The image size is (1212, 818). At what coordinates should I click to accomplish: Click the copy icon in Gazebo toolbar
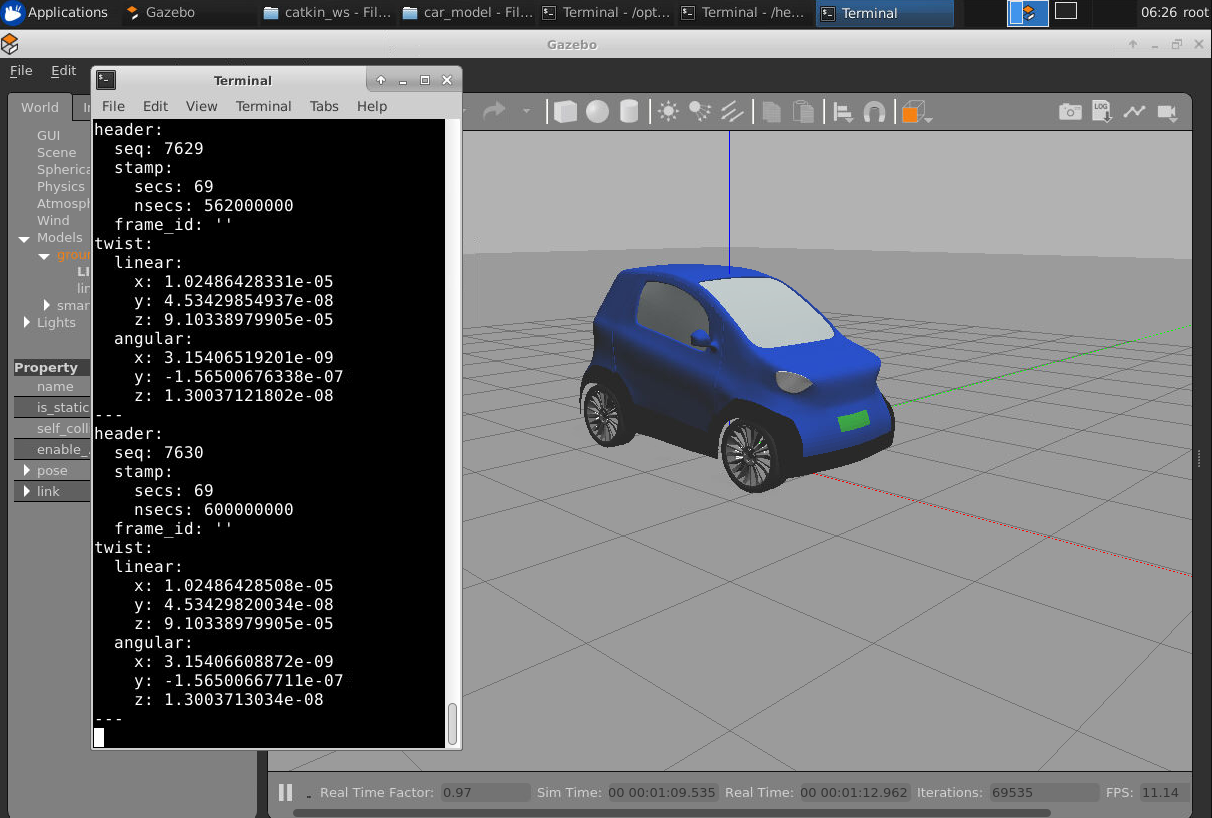[771, 111]
